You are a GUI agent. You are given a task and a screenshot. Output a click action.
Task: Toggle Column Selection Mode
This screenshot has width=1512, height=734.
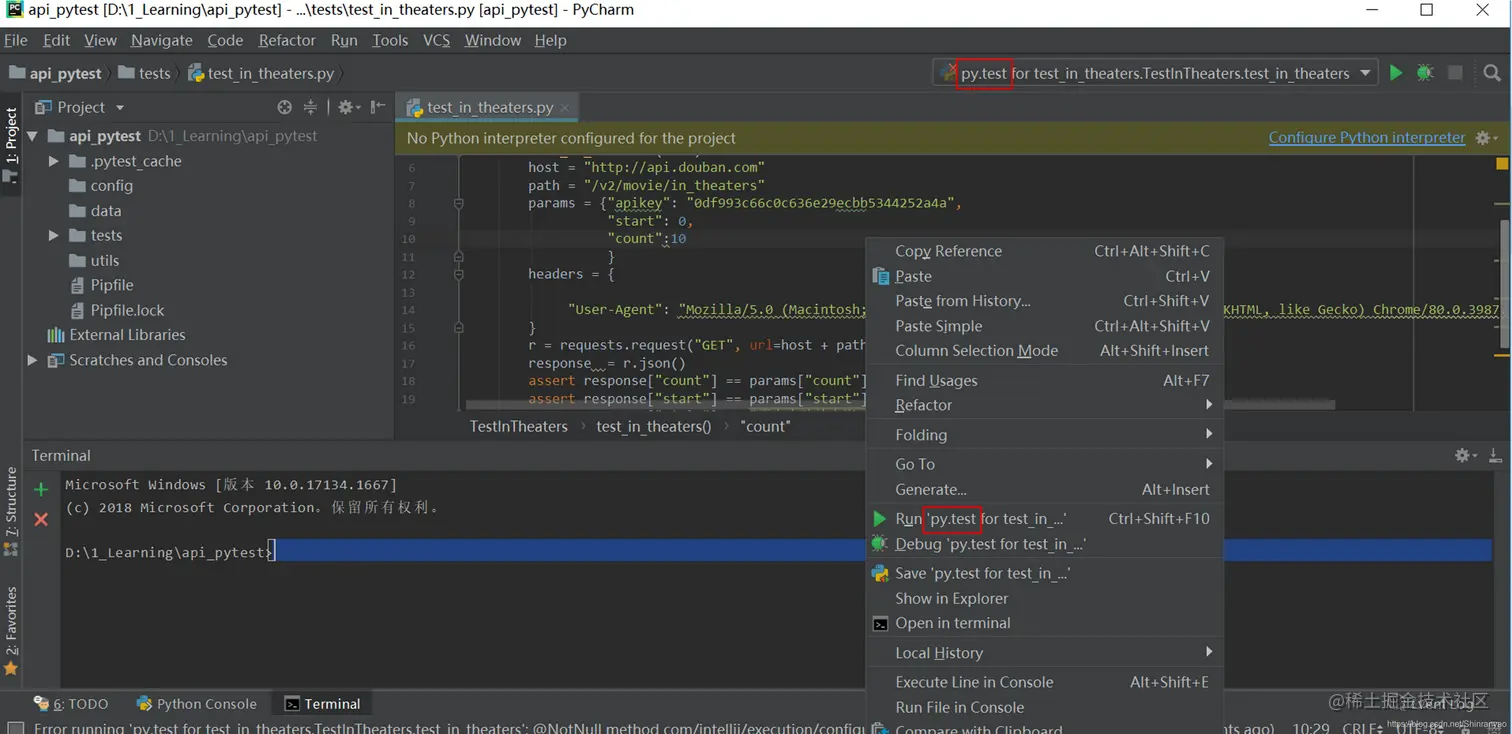(x=1044, y=351)
